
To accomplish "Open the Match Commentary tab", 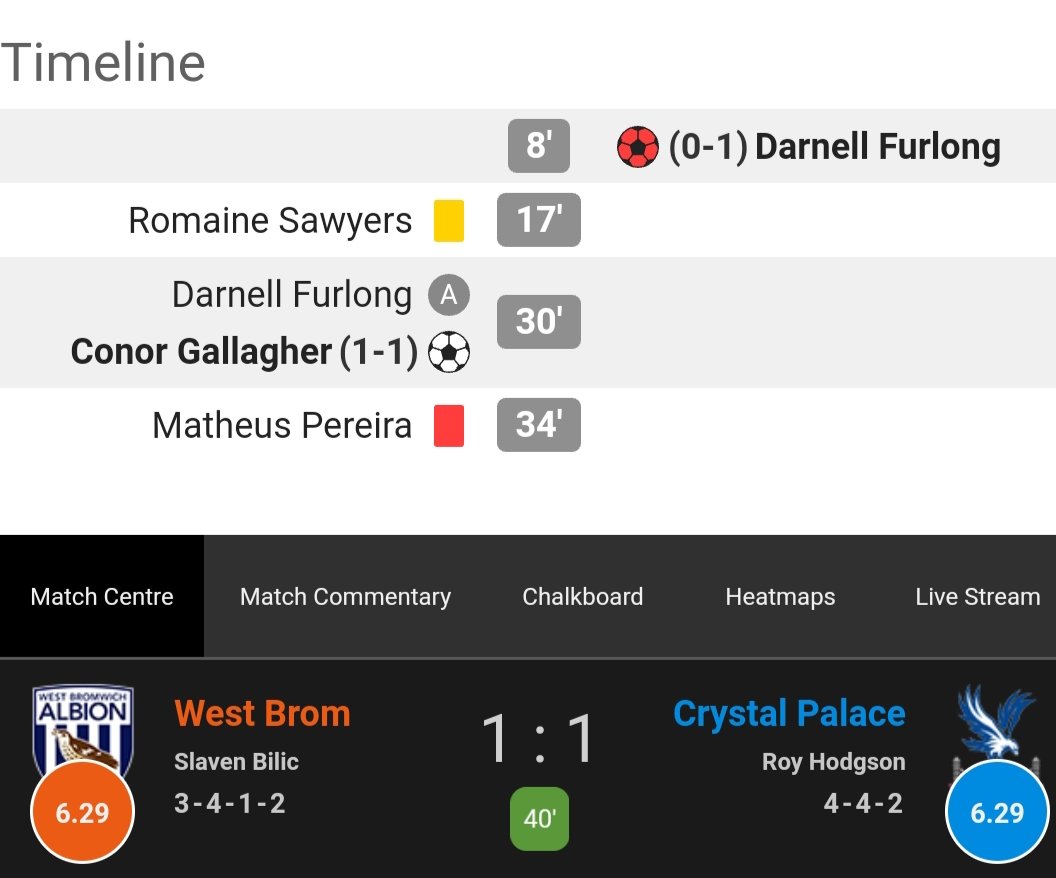I will 345,596.
